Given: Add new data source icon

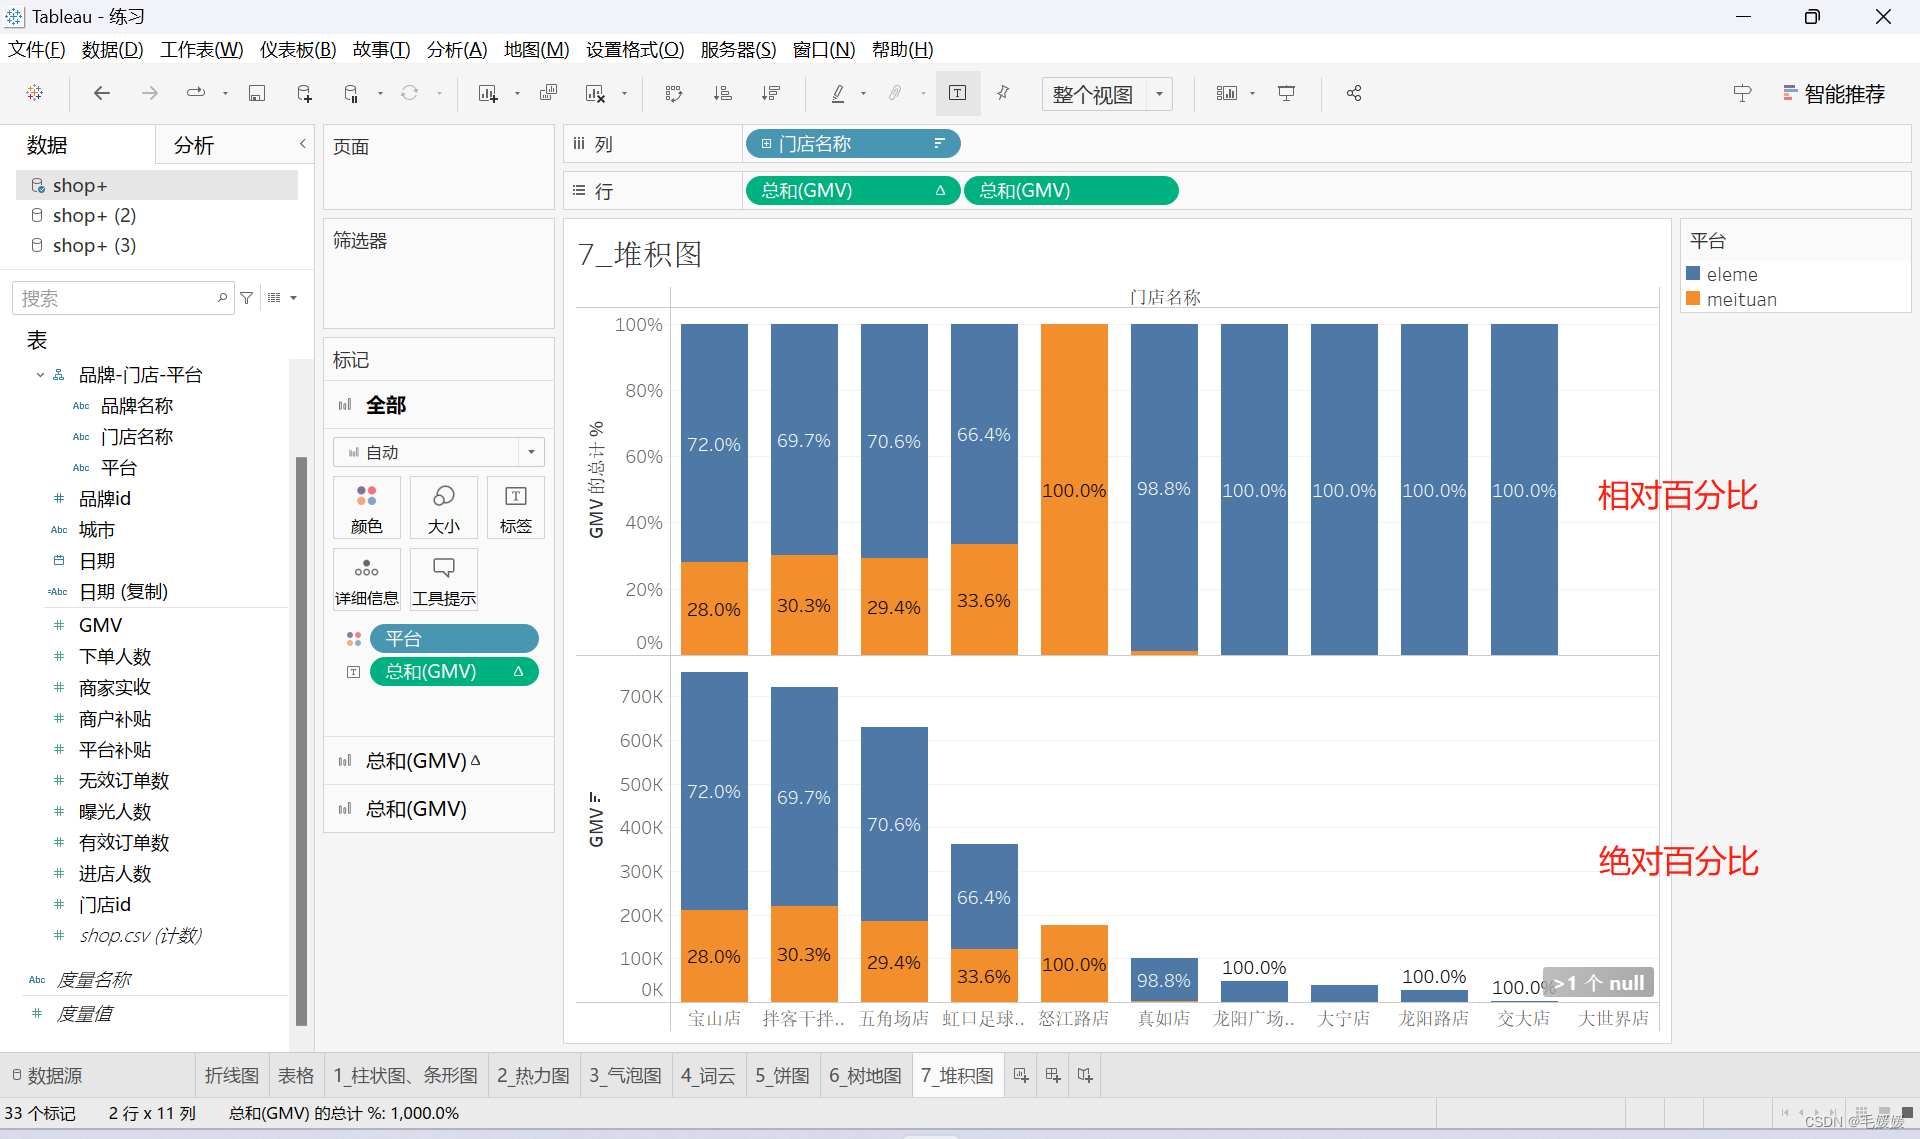Looking at the screenshot, I should pyautogui.click(x=305, y=93).
